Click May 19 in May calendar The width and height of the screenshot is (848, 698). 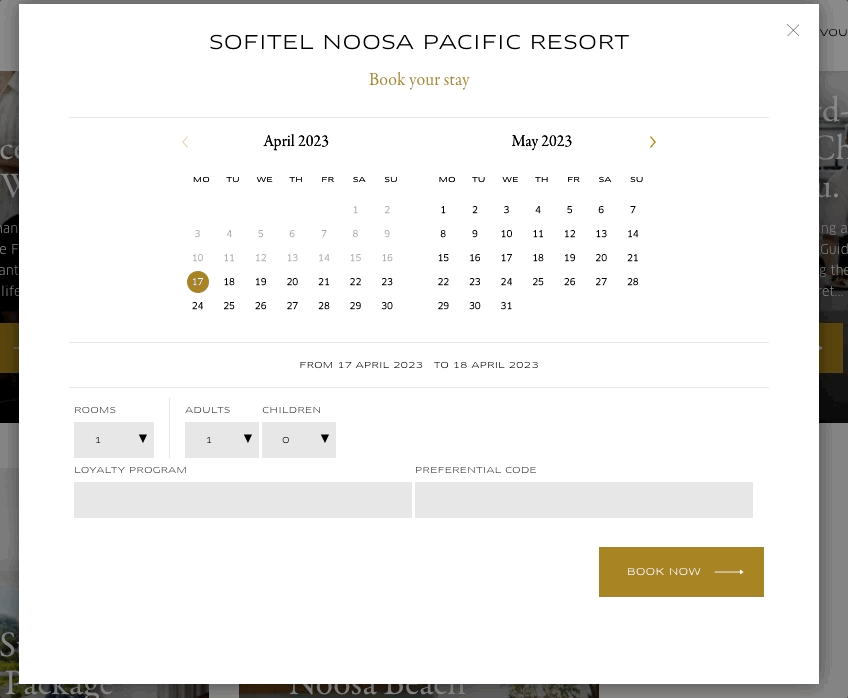tap(570, 258)
